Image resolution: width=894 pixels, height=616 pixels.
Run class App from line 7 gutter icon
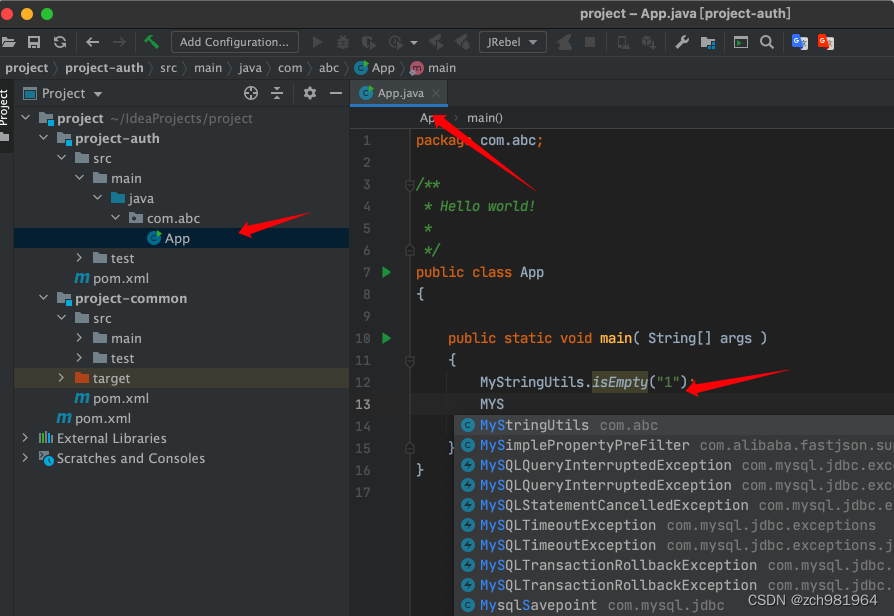(387, 272)
